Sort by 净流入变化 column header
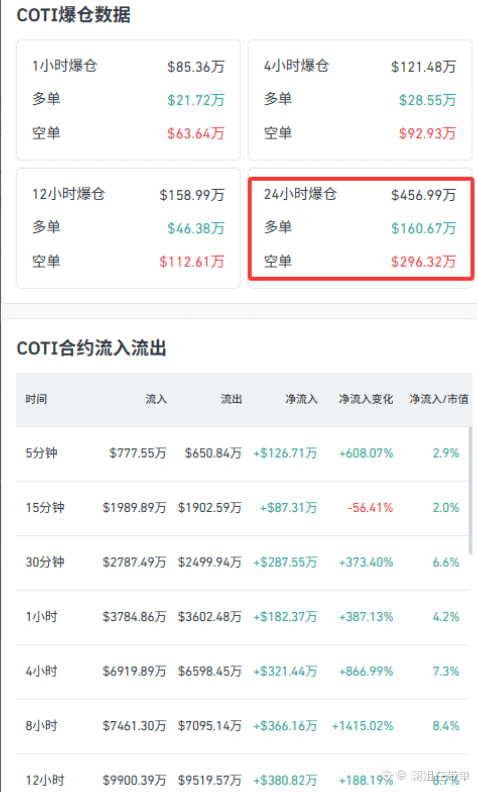This screenshot has width=477, height=792. click(366, 399)
